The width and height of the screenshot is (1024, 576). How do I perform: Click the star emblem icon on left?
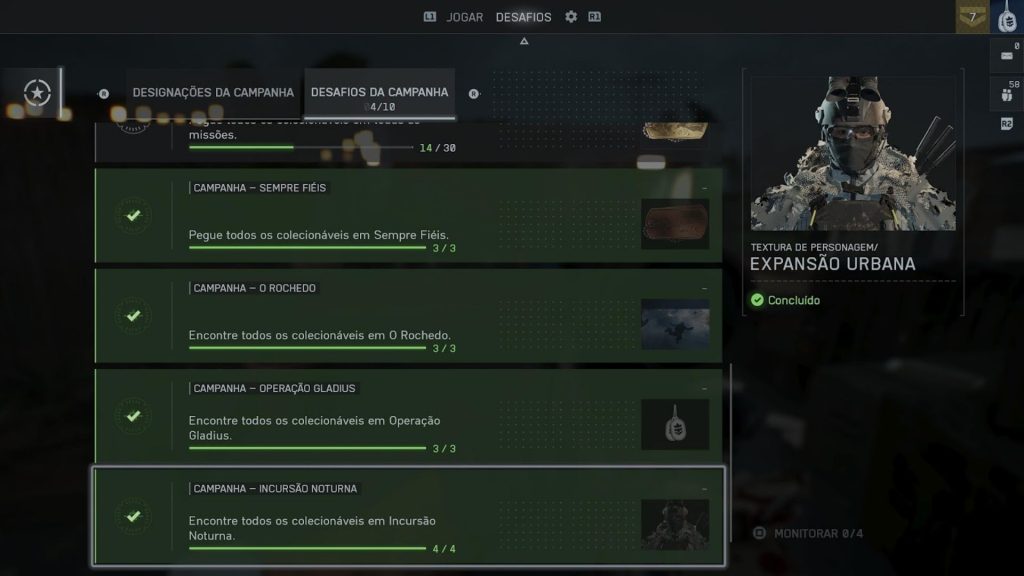[x=37, y=93]
